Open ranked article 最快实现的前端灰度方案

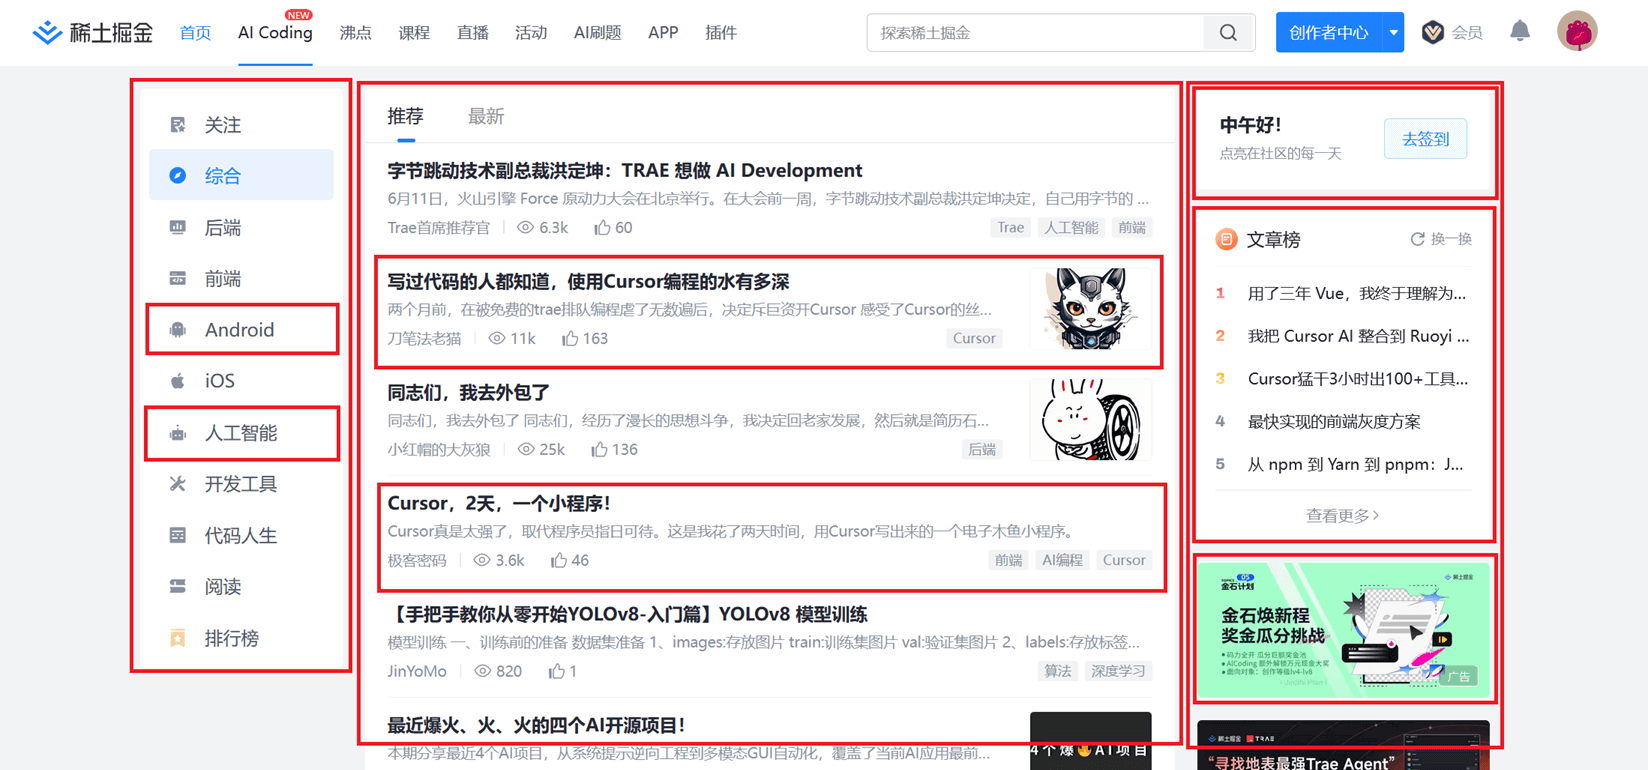tap(1334, 422)
